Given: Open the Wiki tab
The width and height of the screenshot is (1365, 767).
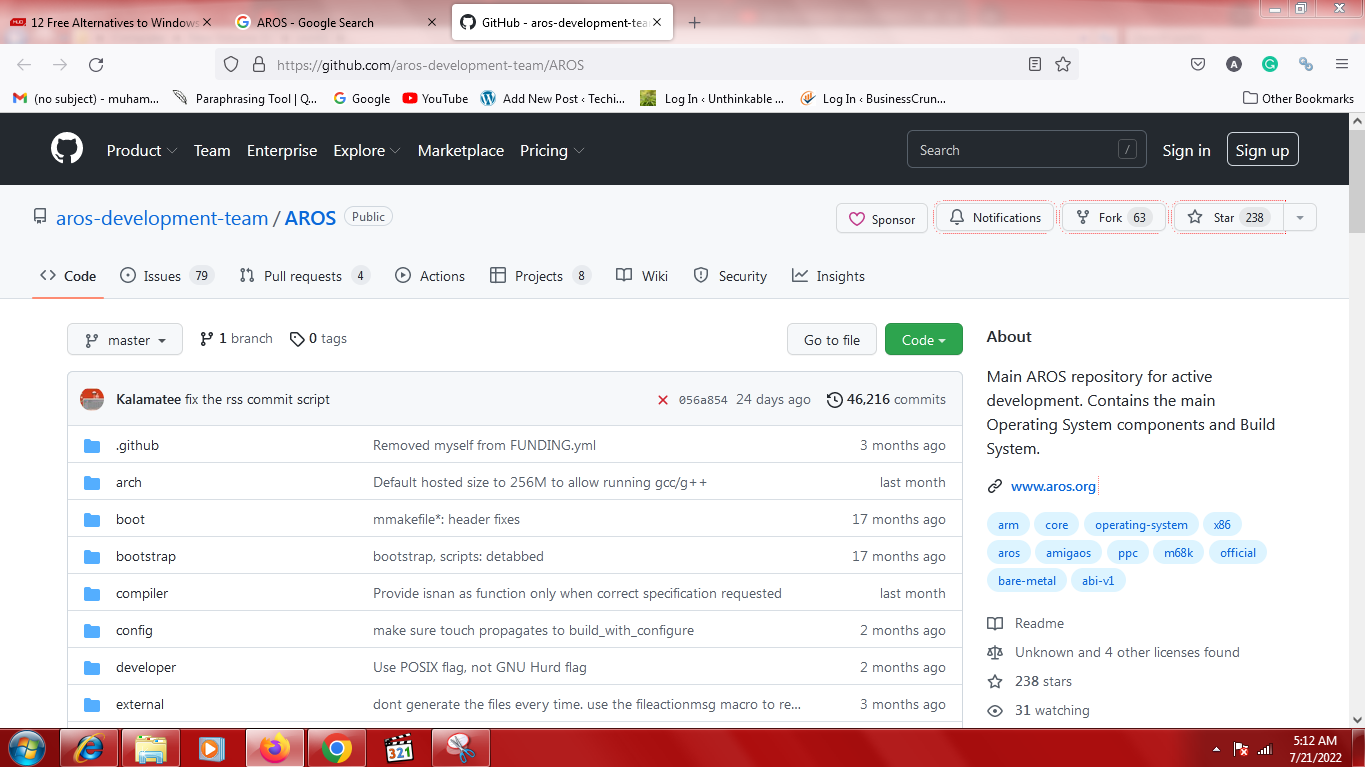Looking at the screenshot, I should coord(642,276).
